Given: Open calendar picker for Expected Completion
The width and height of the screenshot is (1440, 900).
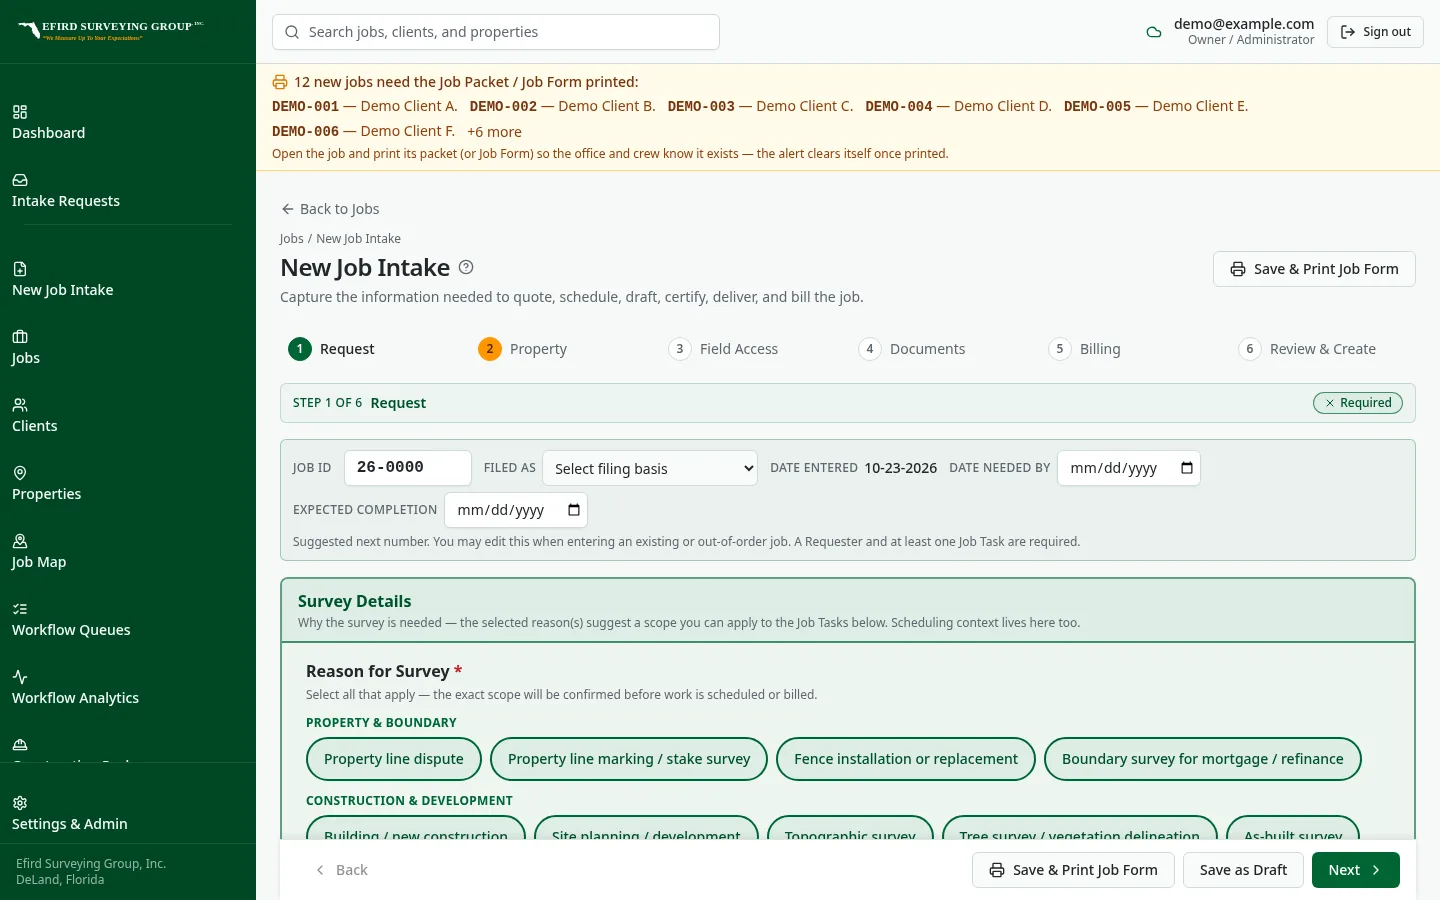Looking at the screenshot, I should [x=574, y=510].
